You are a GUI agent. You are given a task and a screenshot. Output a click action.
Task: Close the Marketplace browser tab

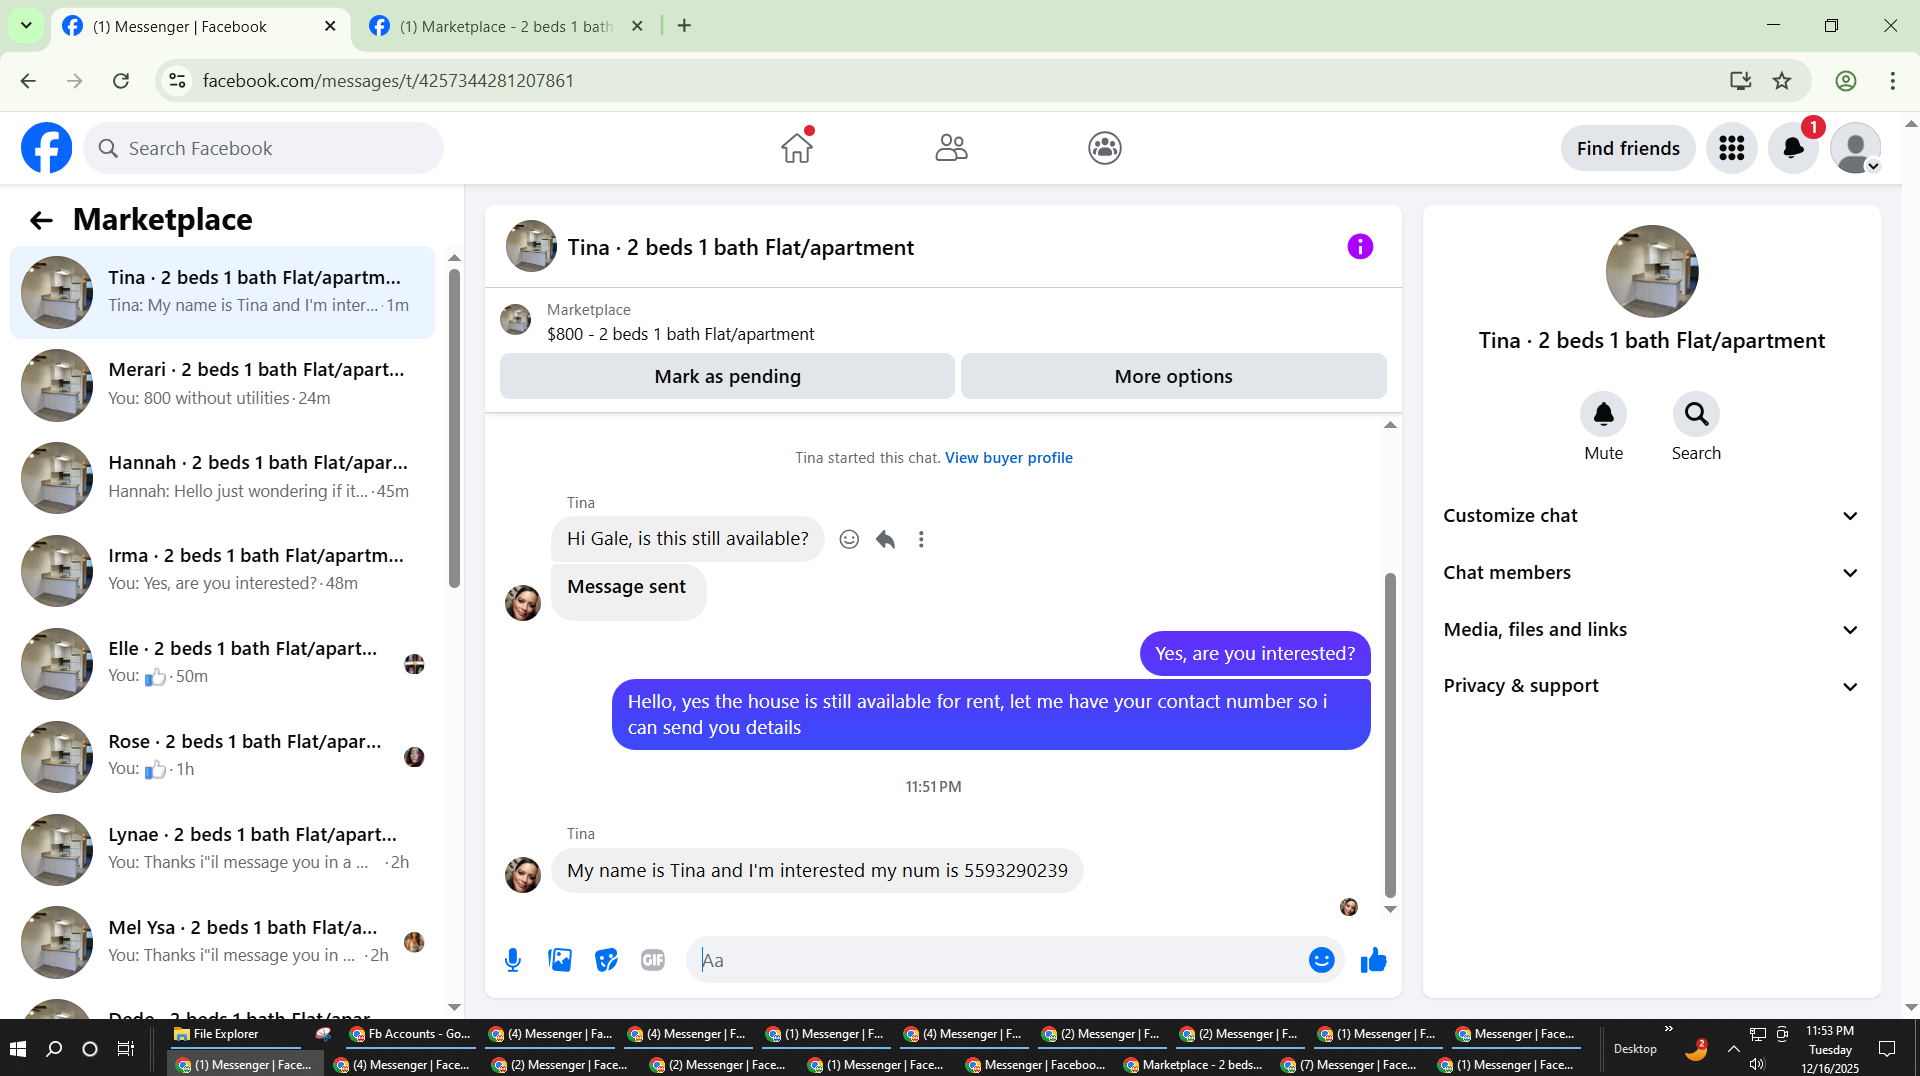(x=637, y=26)
